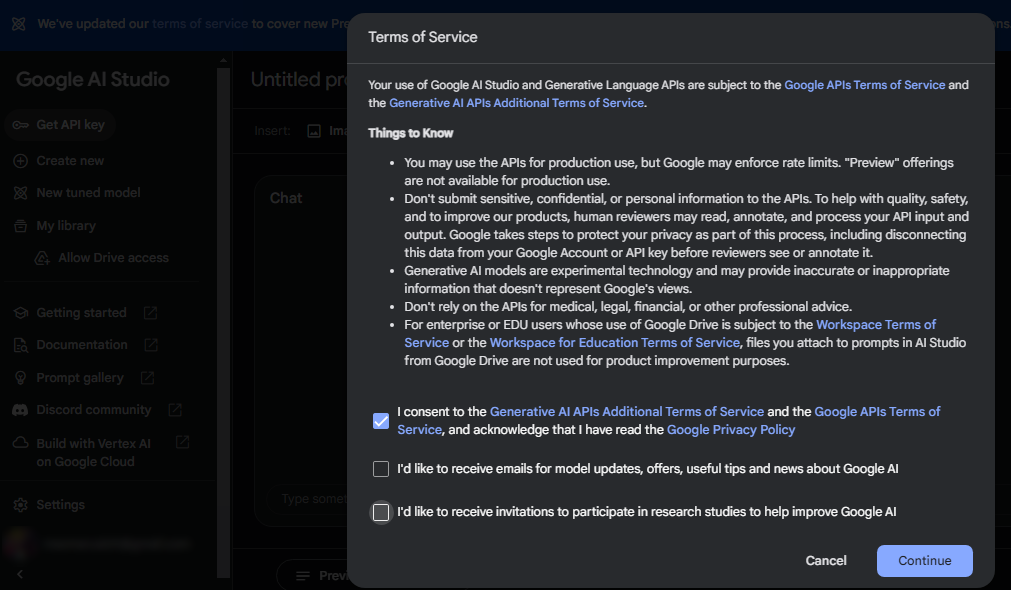Open the Google Privacy Policy link
This screenshot has width=1011, height=590.
click(731, 430)
